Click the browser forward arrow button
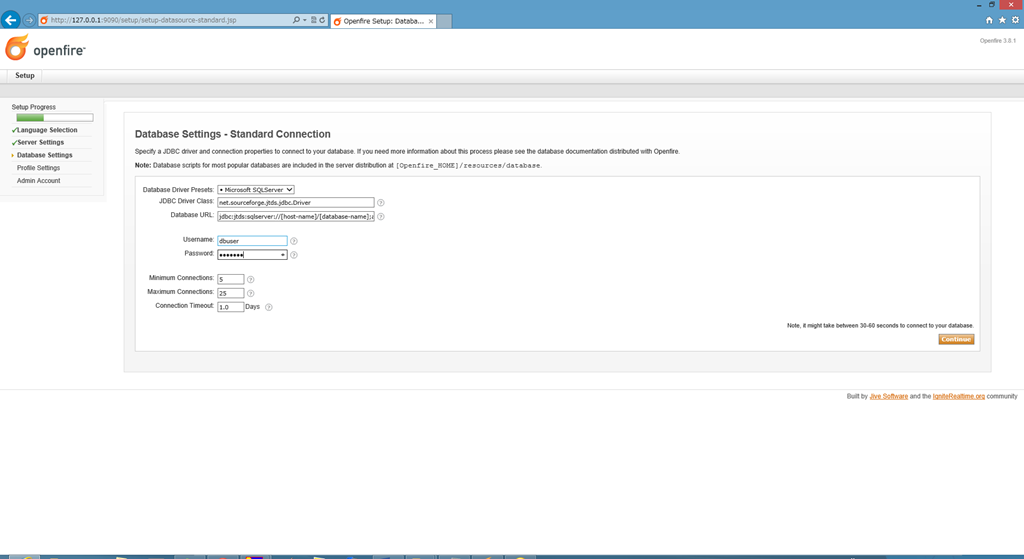 (x=29, y=20)
